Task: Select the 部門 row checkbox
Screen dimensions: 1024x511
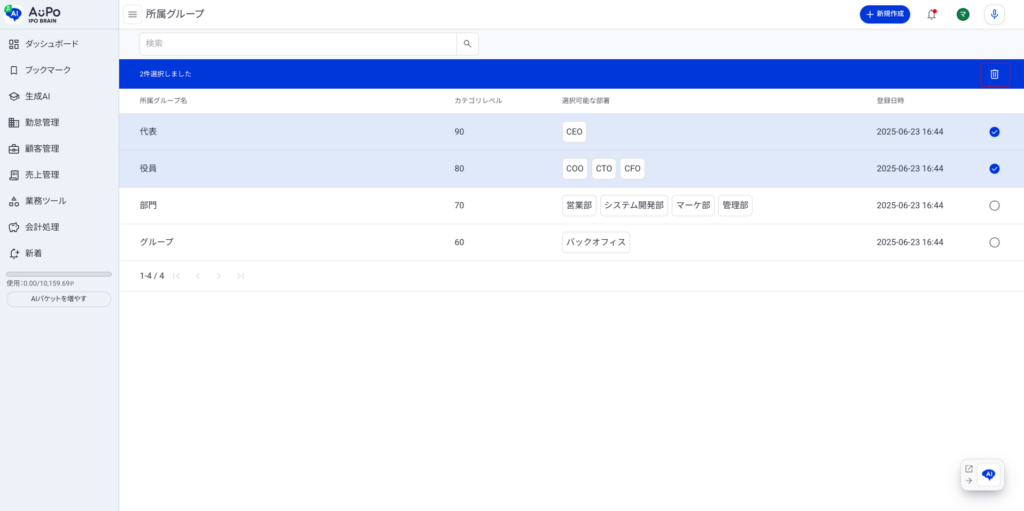Action: coord(994,205)
